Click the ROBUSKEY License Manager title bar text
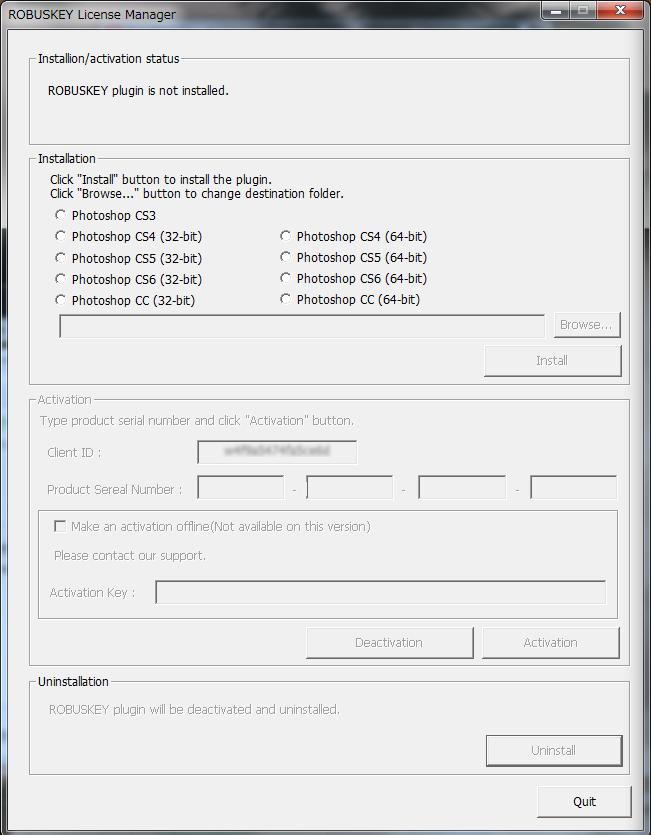This screenshot has height=835, width=651. (x=92, y=14)
